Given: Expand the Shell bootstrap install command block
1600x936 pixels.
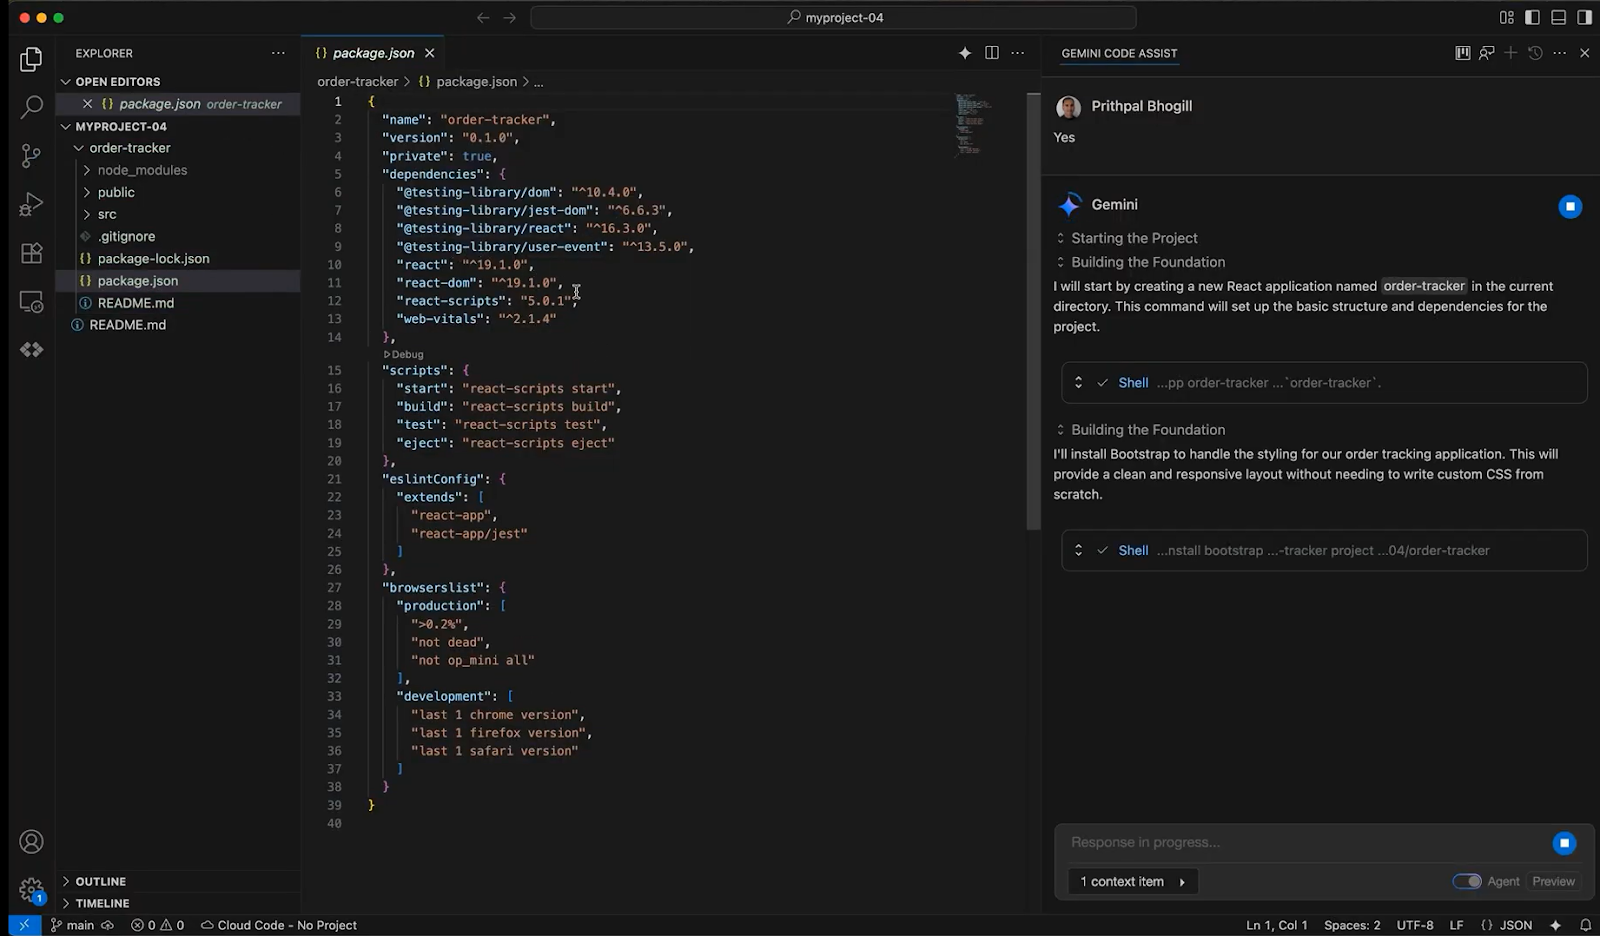Looking at the screenshot, I should coord(1078,550).
